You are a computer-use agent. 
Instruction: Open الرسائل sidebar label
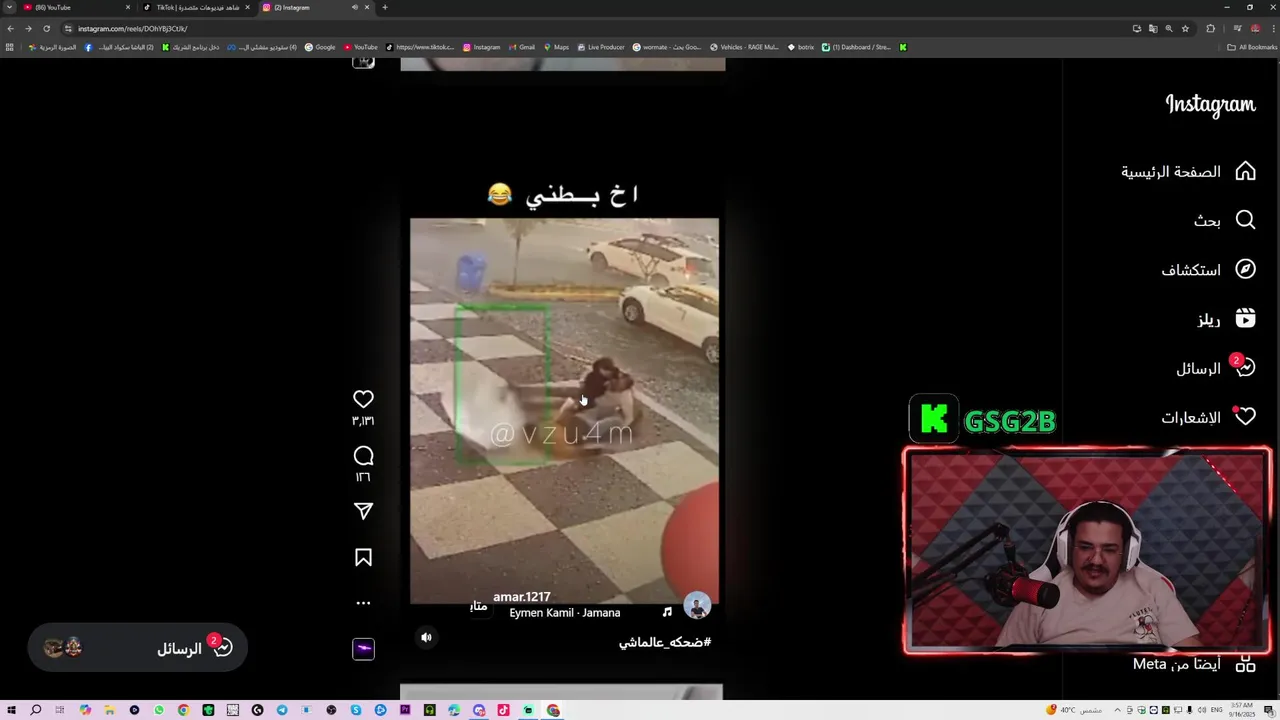tap(1199, 369)
